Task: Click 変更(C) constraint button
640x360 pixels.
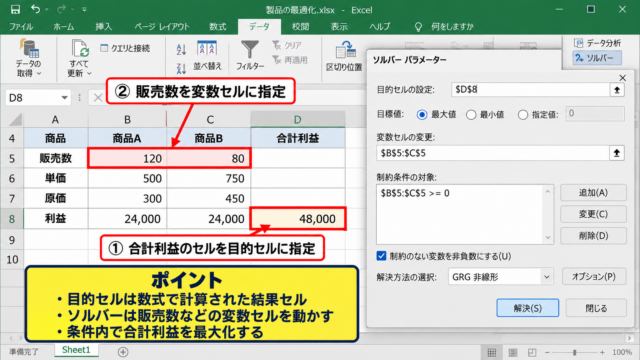Action: pyautogui.click(x=593, y=214)
